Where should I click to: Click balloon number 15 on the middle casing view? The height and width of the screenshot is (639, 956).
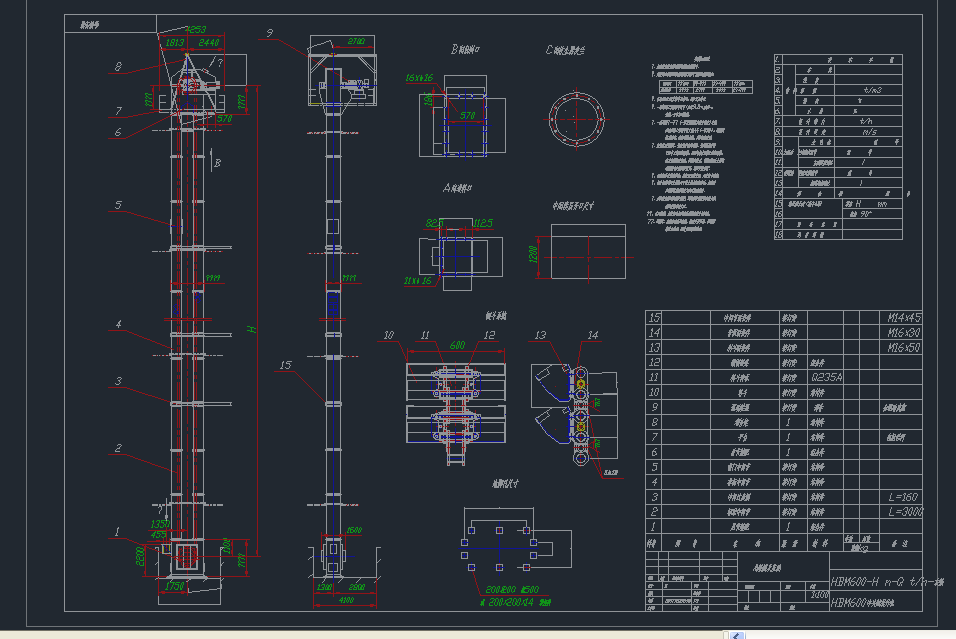[286, 366]
